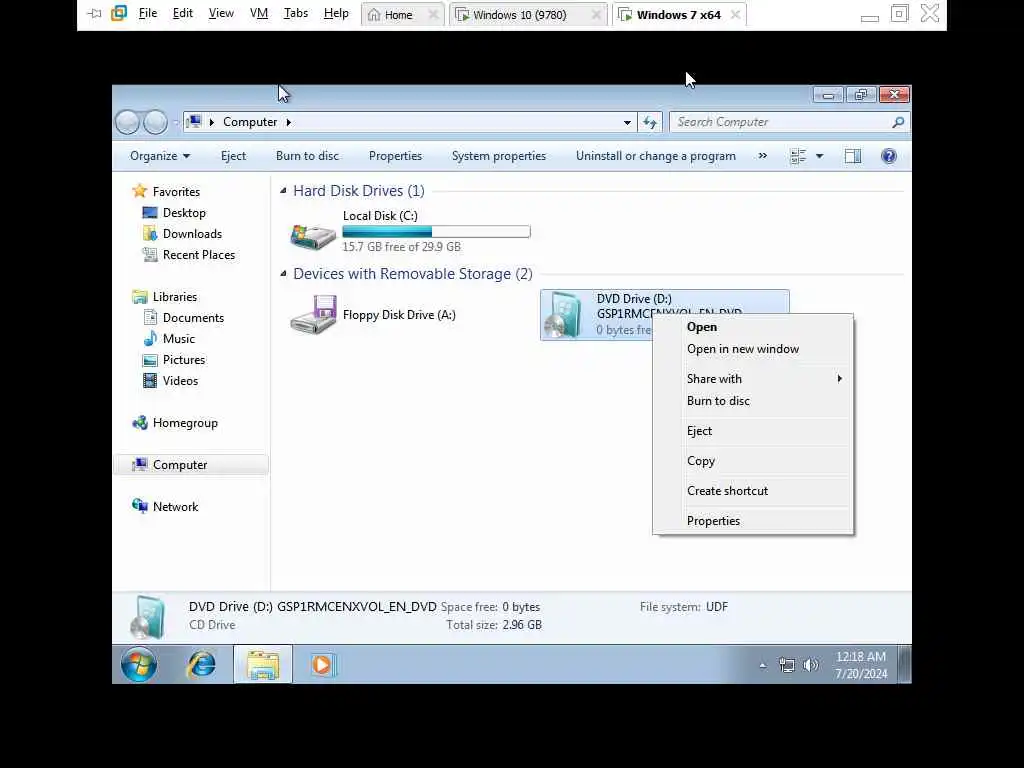The width and height of the screenshot is (1024, 768).
Task: Show hidden tray icons arrow
Action: [763, 665]
